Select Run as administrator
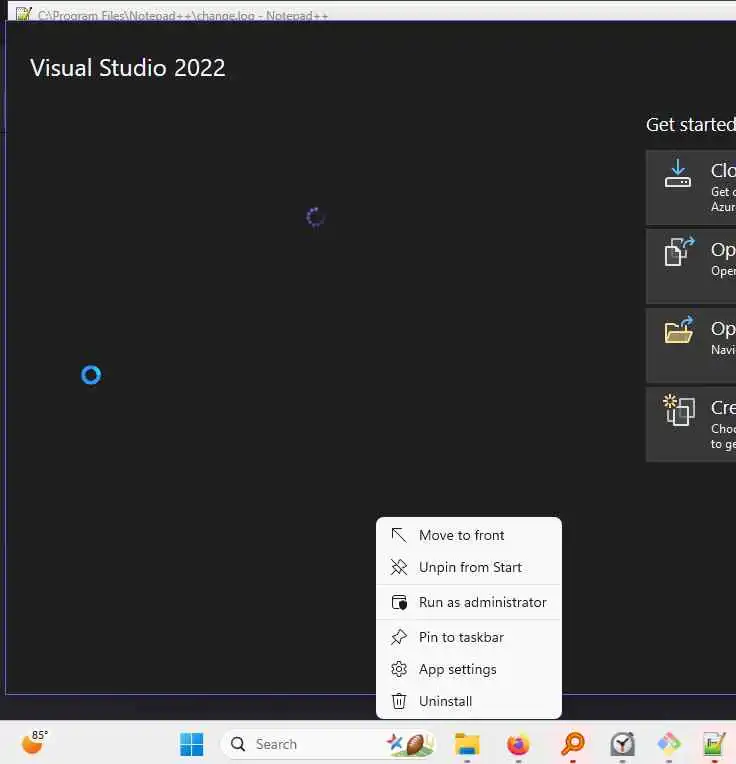Viewport: 736px width, 764px height. pyautogui.click(x=468, y=602)
